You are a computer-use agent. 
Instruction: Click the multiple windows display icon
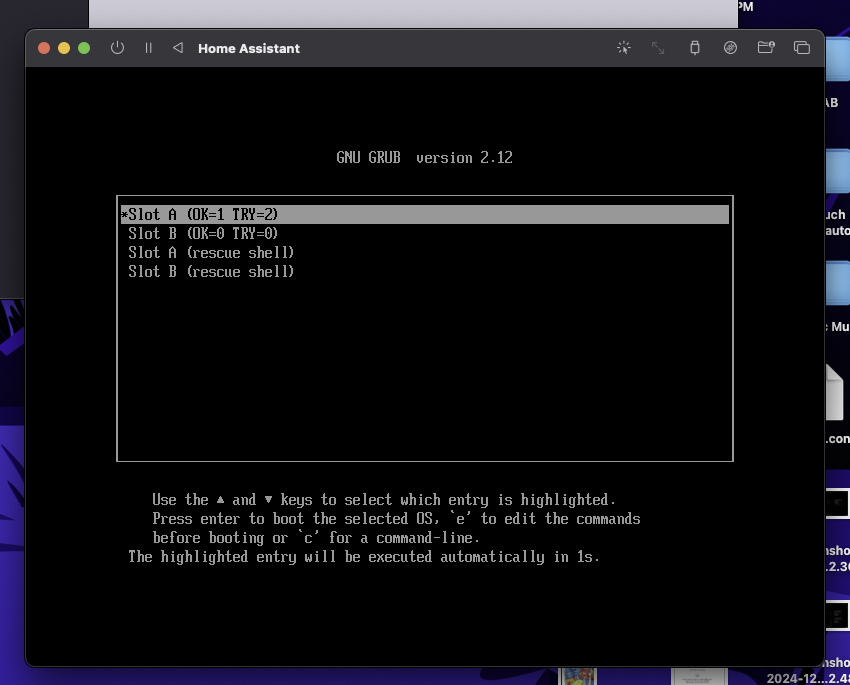(x=801, y=47)
